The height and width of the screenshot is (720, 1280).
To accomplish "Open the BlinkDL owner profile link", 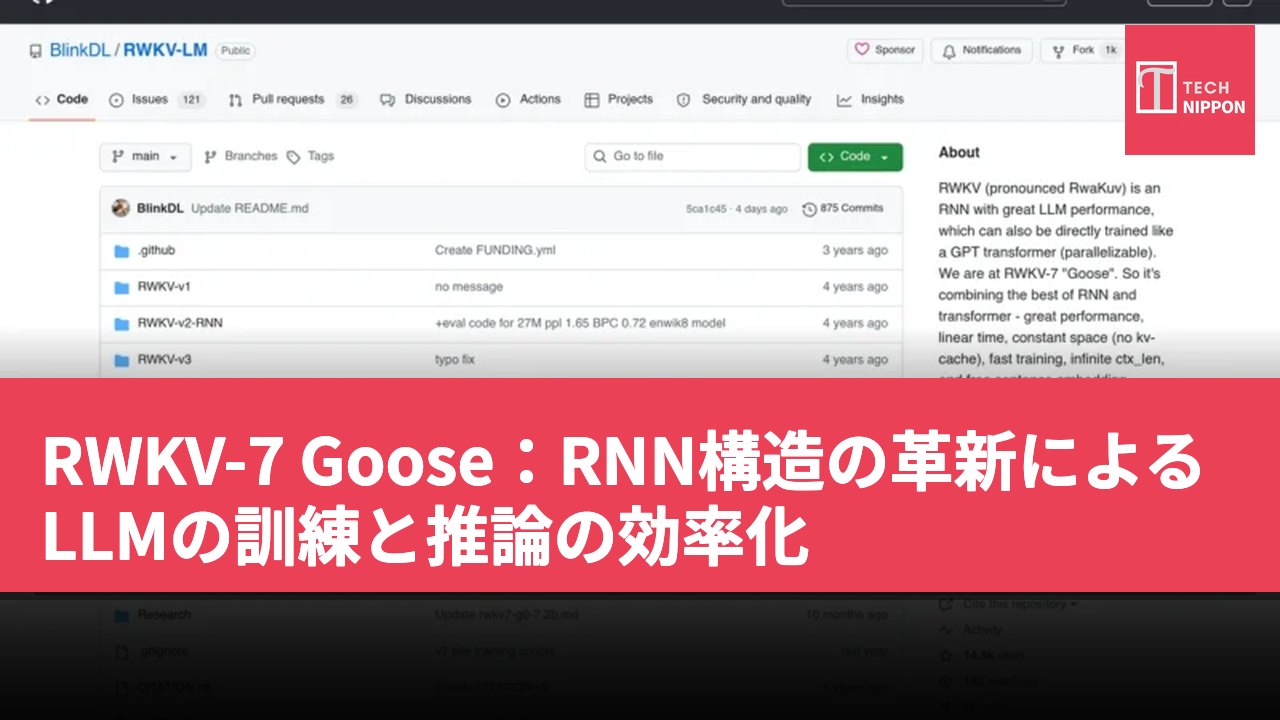I will click(x=79, y=51).
